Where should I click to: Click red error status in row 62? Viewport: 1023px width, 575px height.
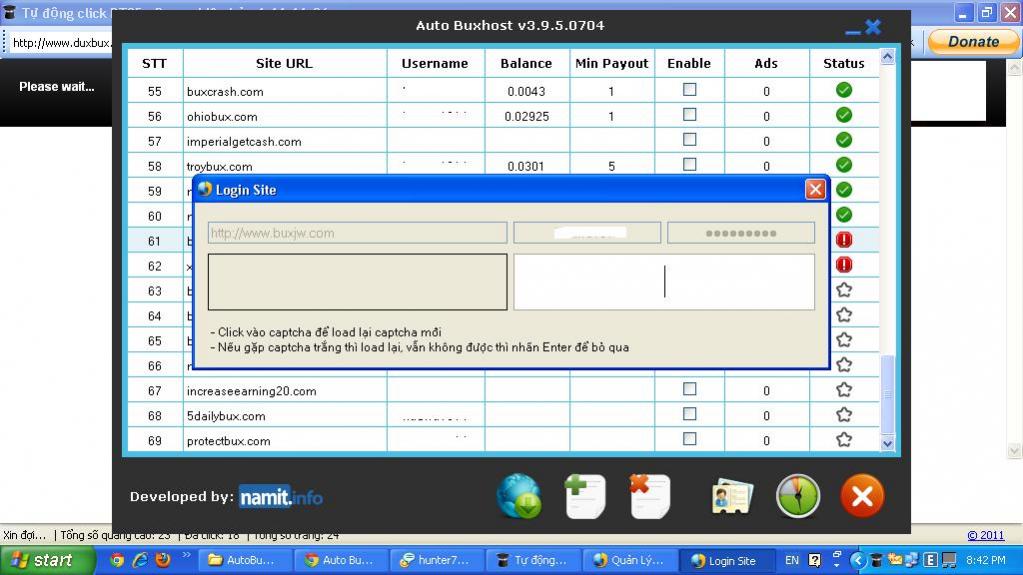(x=844, y=264)
